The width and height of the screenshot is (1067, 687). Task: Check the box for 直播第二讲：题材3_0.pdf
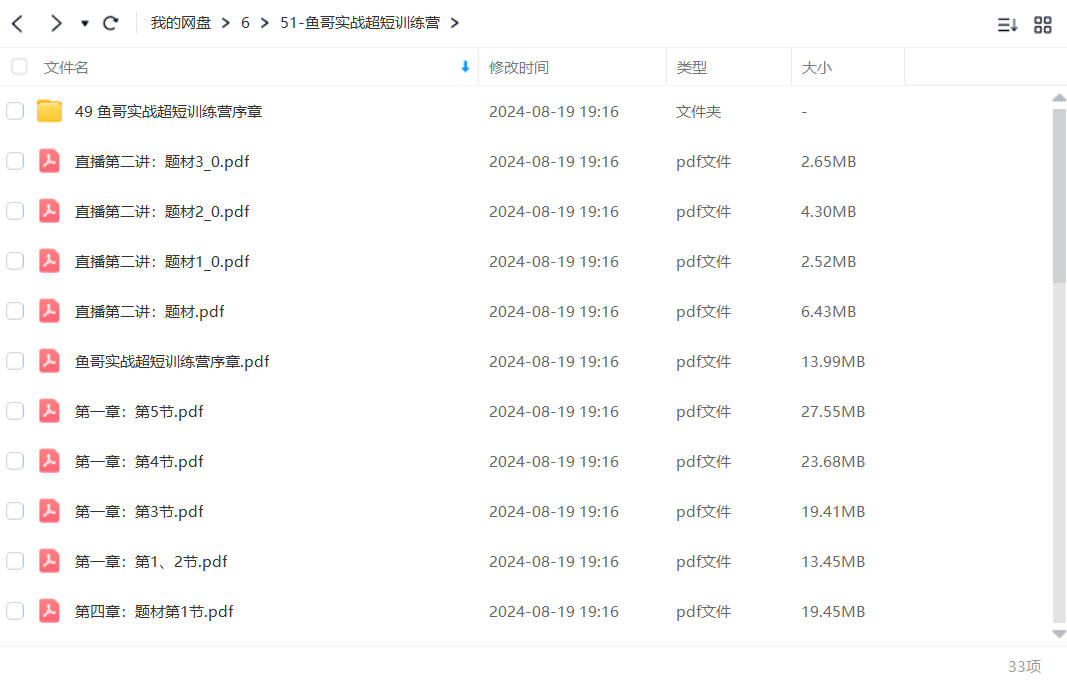[15, 161]
